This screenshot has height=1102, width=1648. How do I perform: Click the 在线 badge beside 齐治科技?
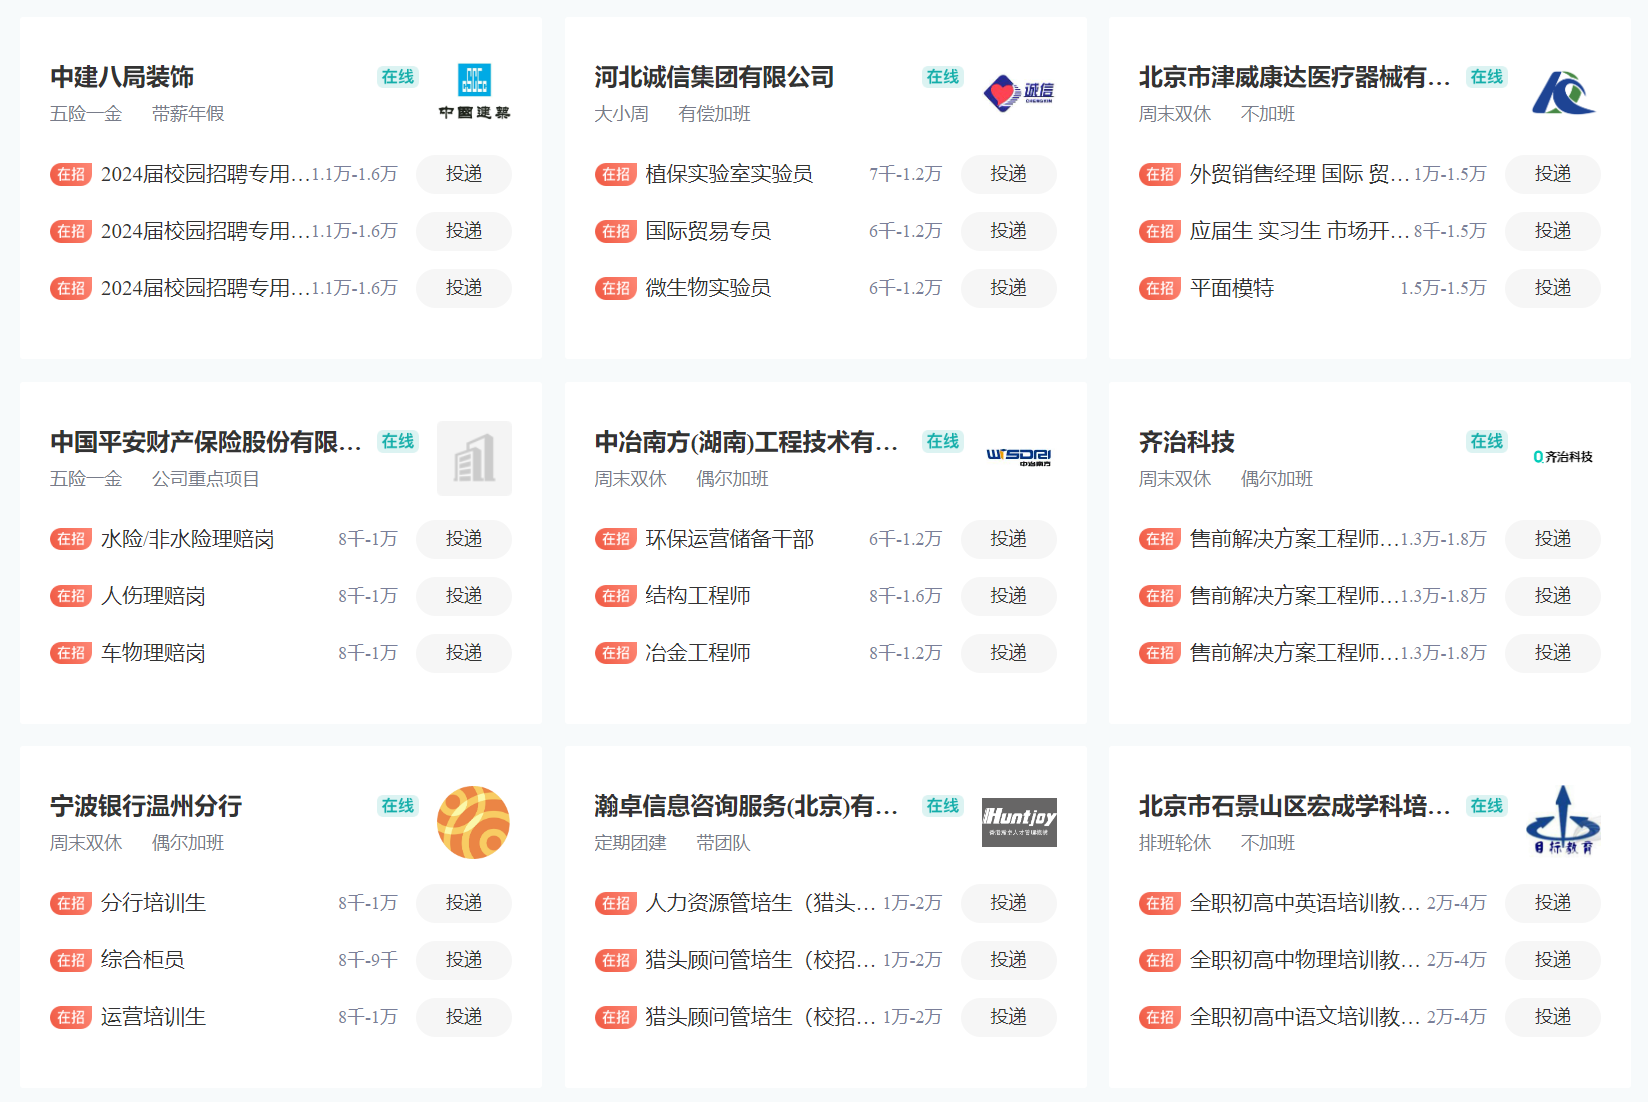[x=1487, y=441]
